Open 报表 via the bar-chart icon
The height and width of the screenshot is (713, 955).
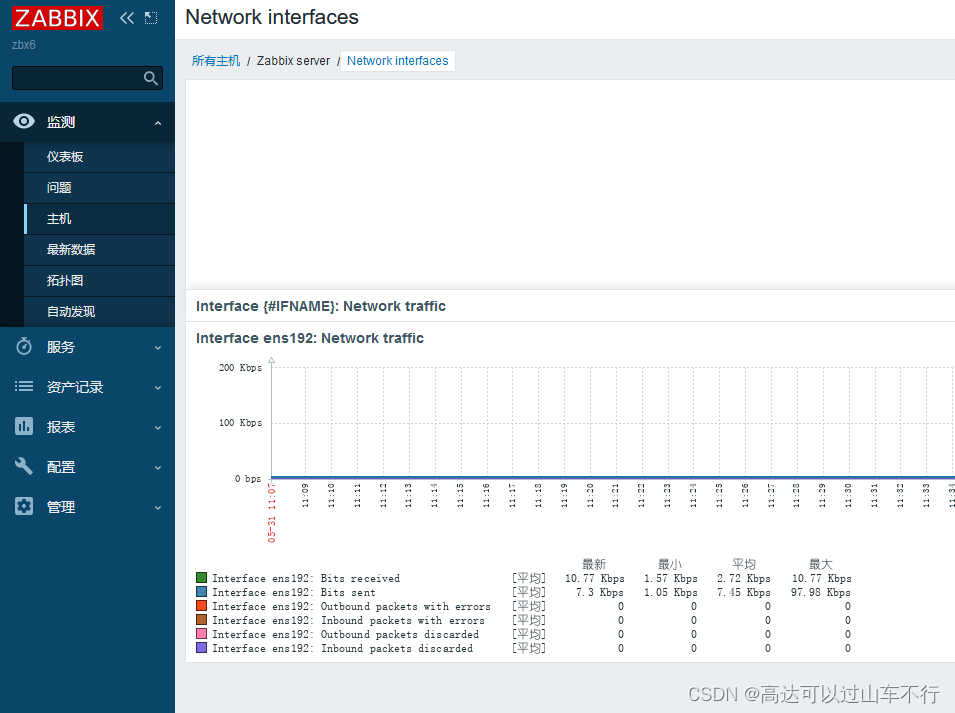(23, 427)
